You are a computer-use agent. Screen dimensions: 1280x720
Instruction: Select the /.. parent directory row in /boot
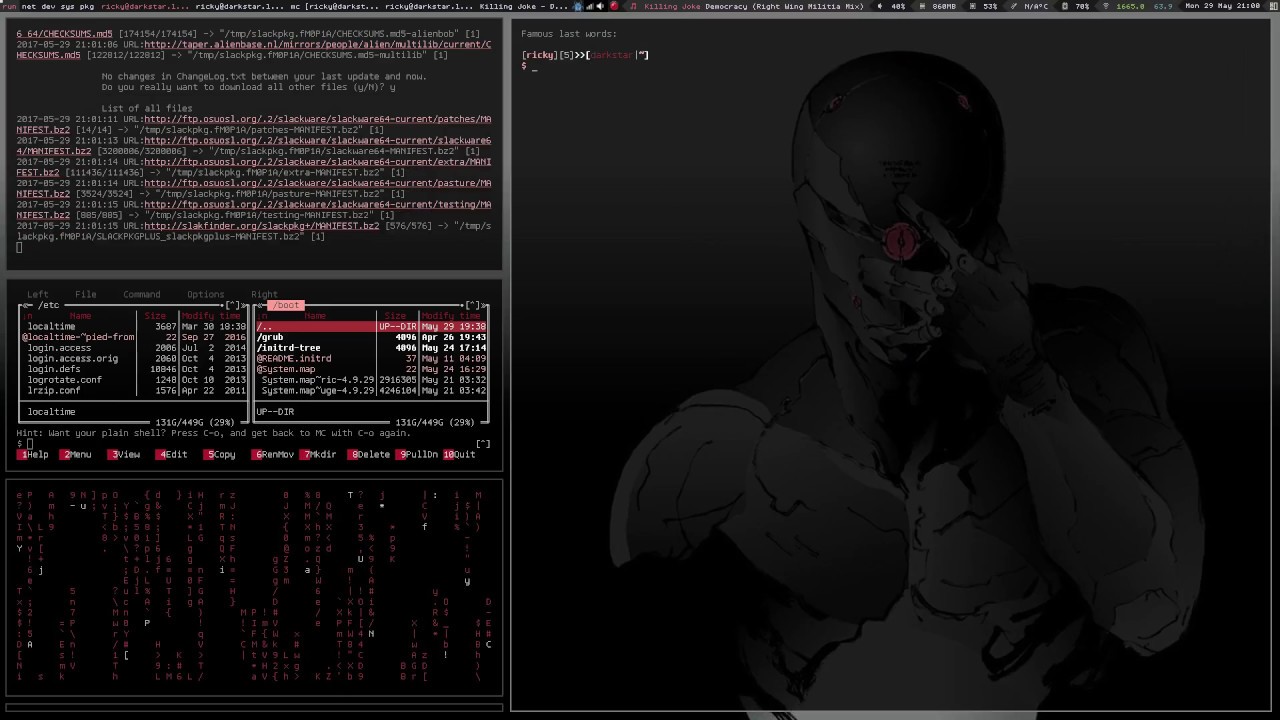point(371,327)
